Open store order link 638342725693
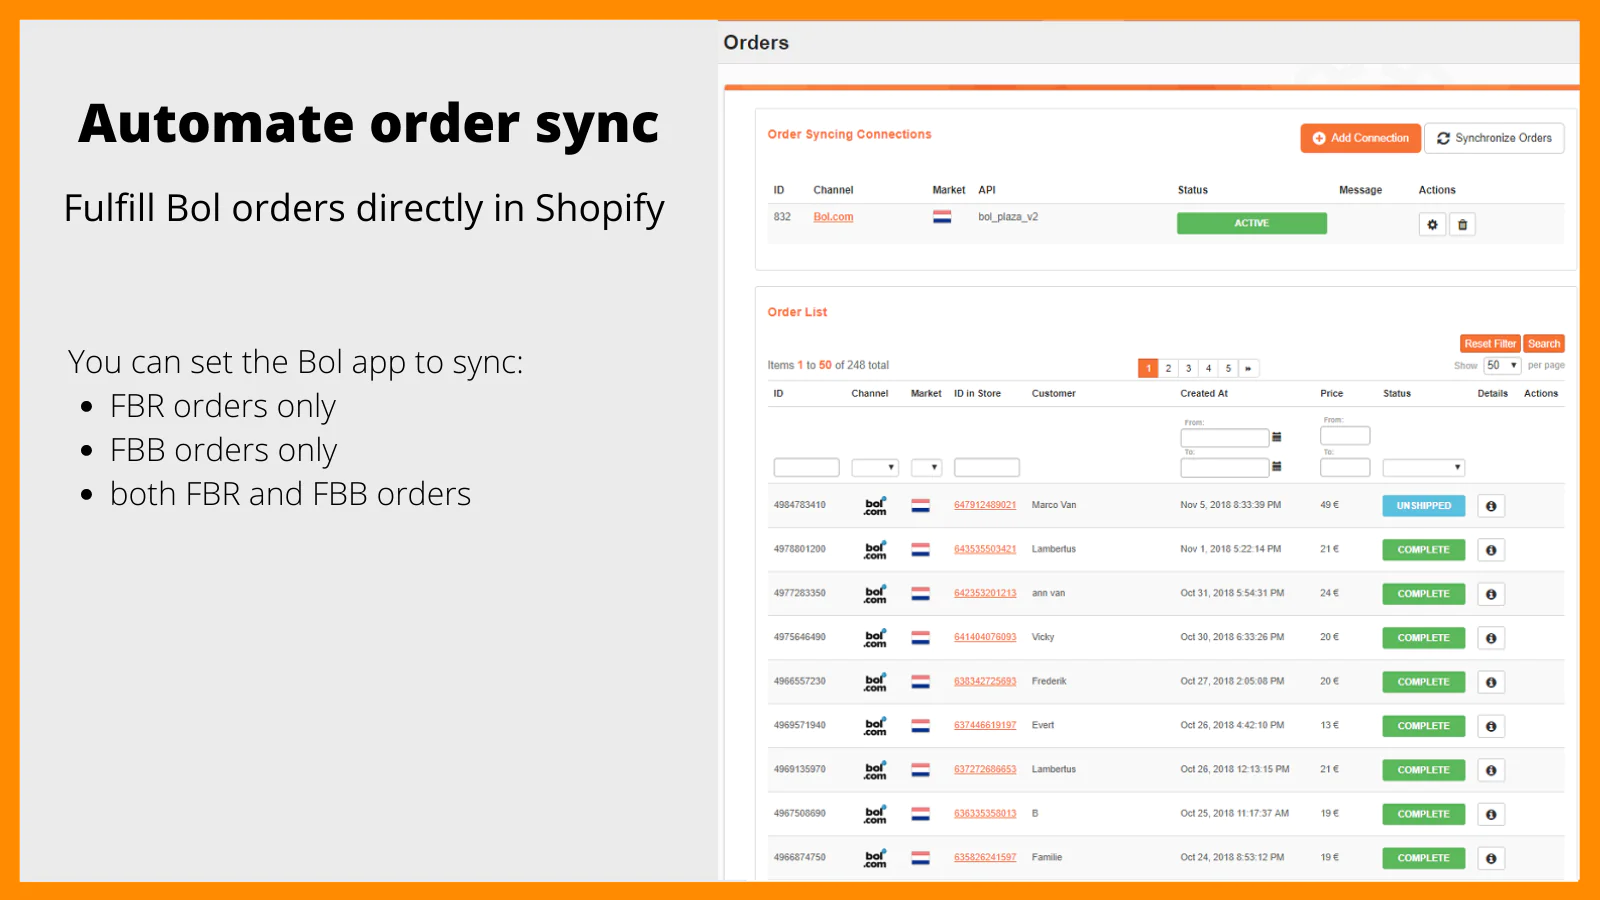The height and width of the screenshot is (900, 1600). [x=985, y=681]
